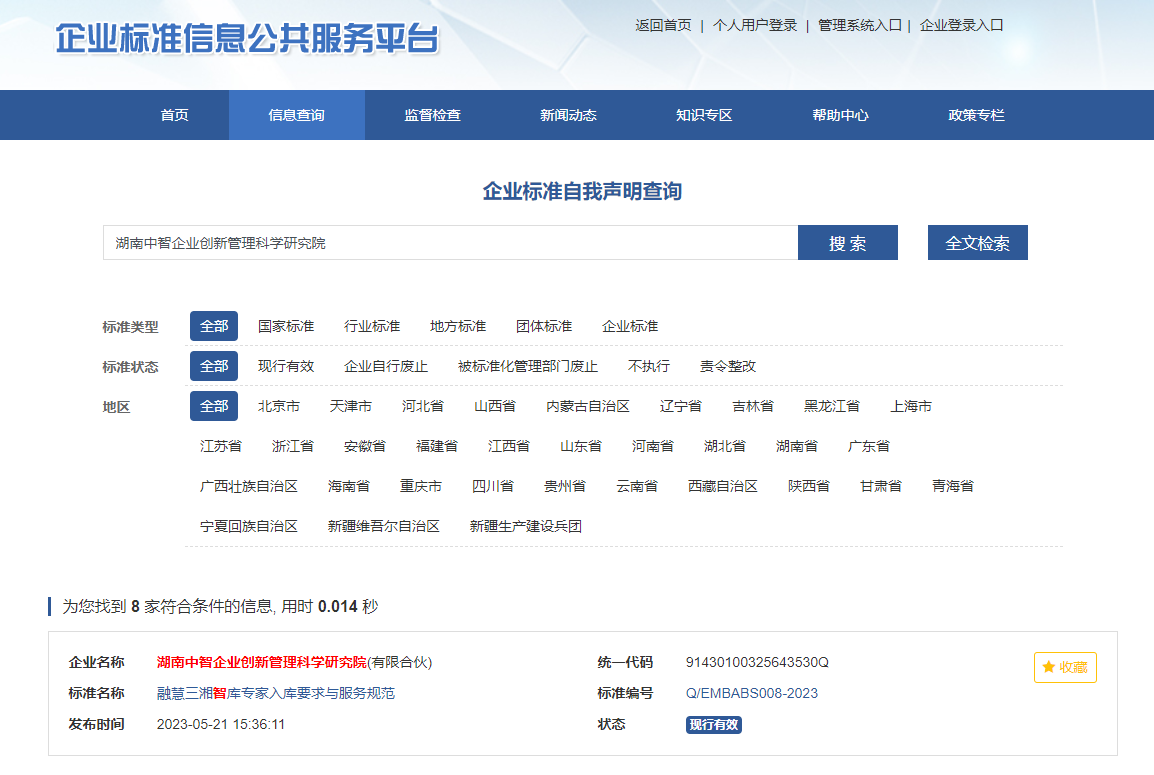
Task: Click the 个人用户登录 link
Action: (755, 25)
